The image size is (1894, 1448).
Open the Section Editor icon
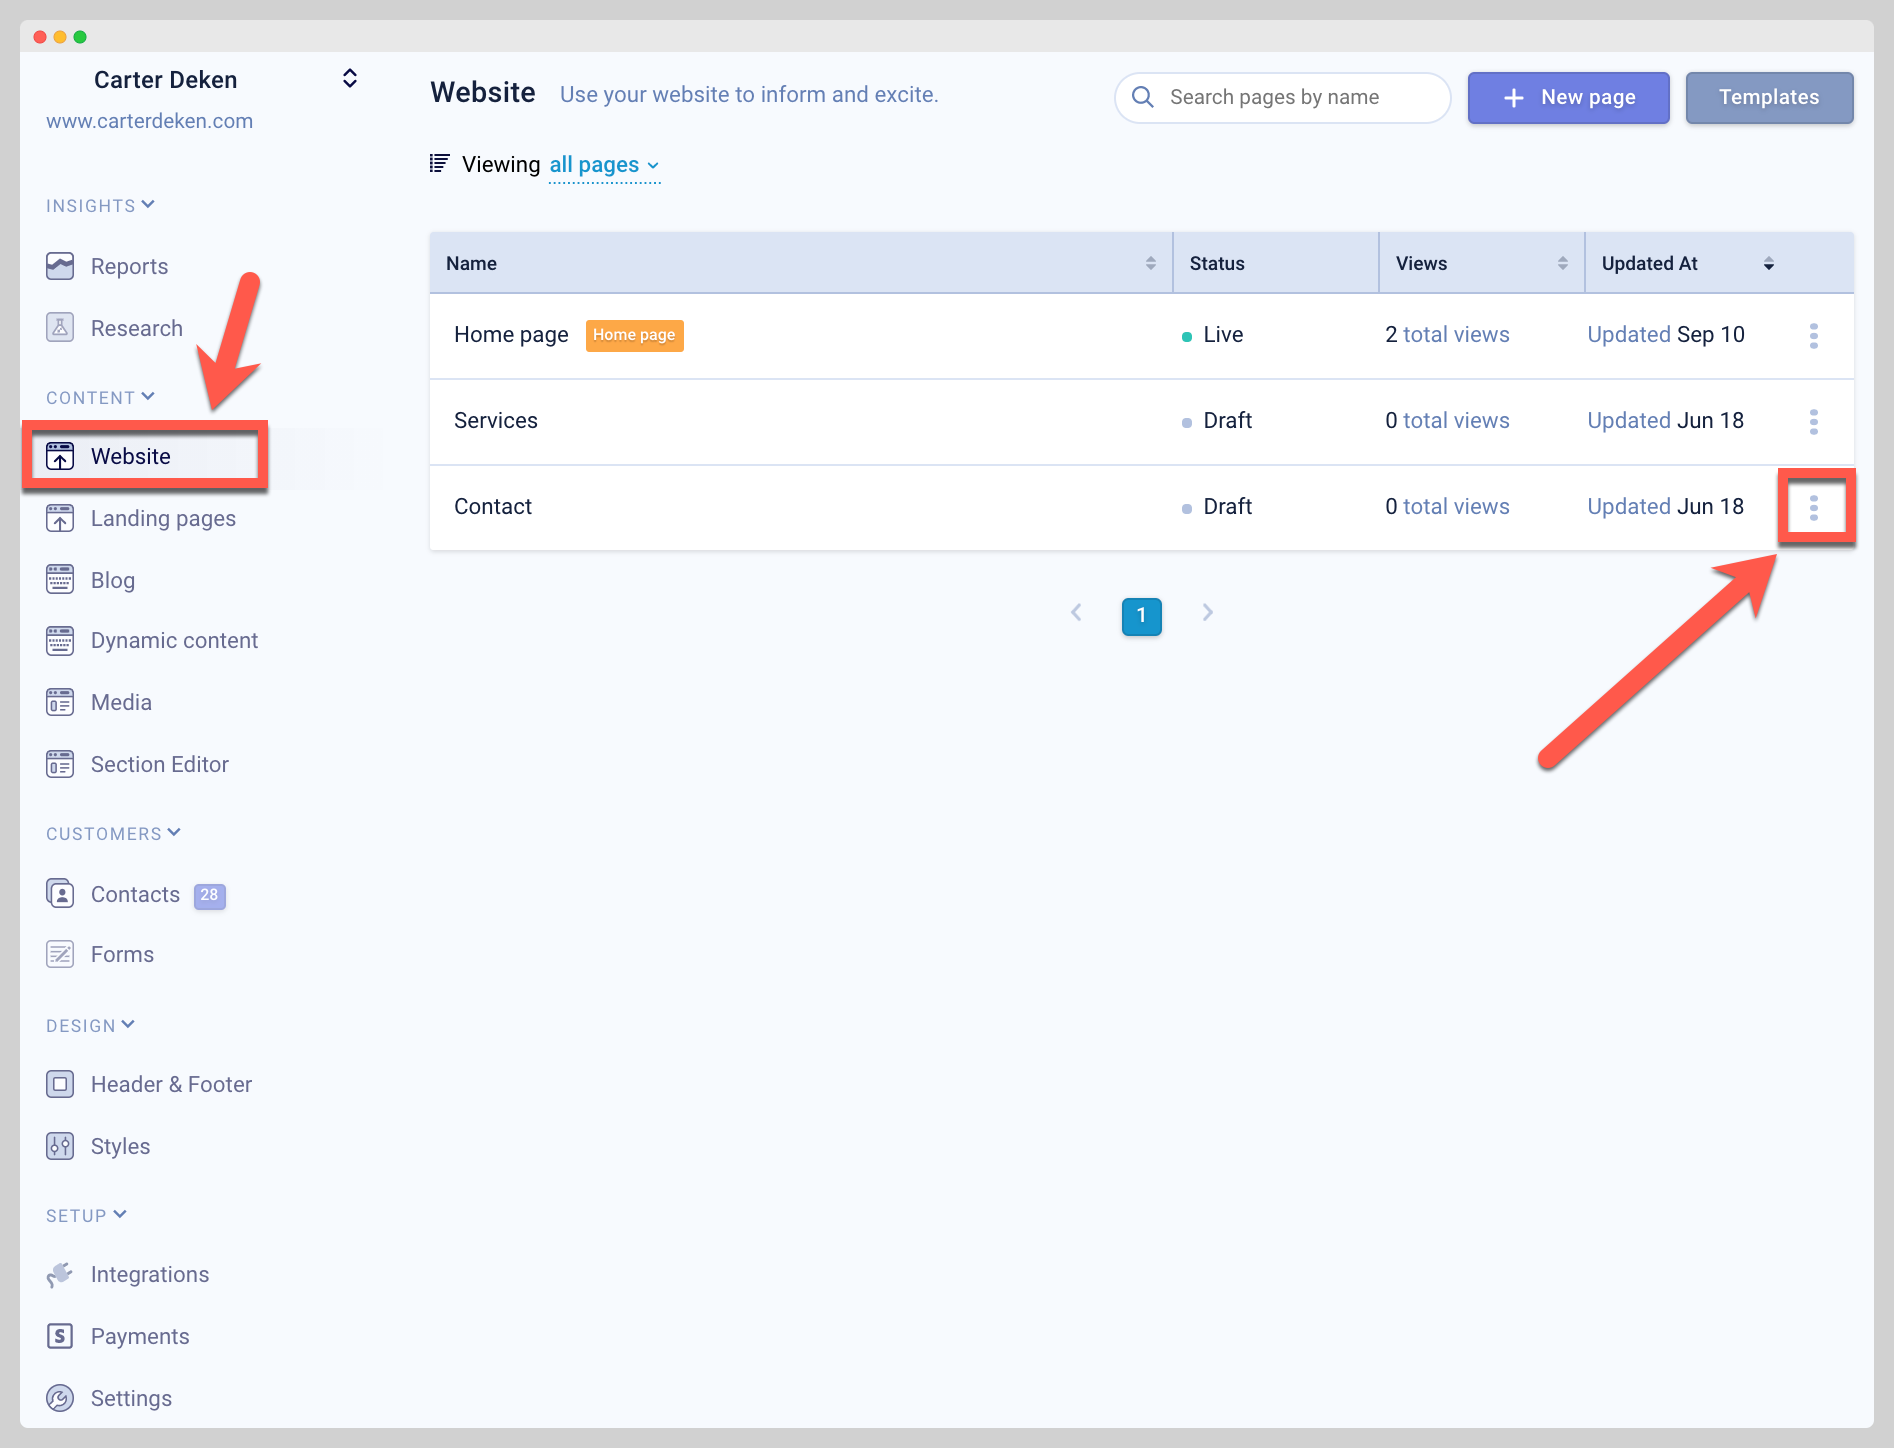pyautogui.click(x=60, y=764)
